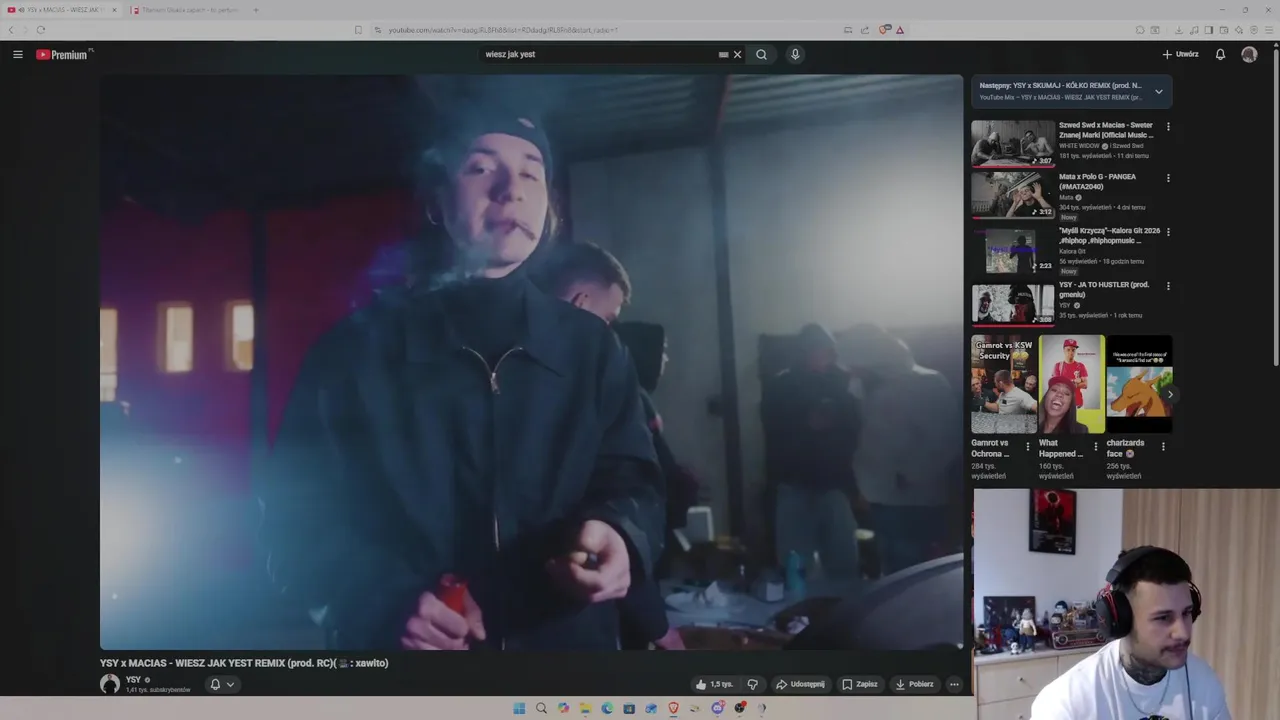The image size is (1280, 720).
Task: Open YouTube notifications bell
Action: click(1220, 55)
